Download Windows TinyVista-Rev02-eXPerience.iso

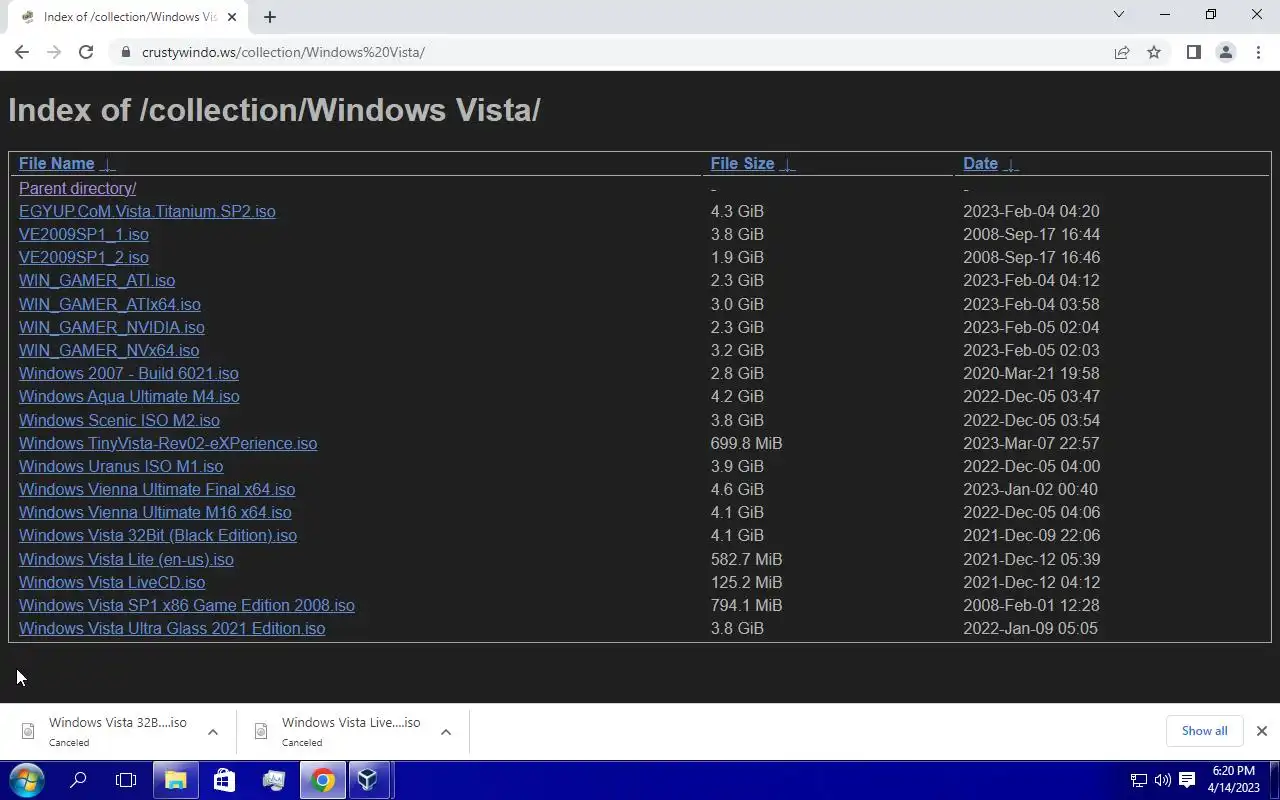point(168,443)
